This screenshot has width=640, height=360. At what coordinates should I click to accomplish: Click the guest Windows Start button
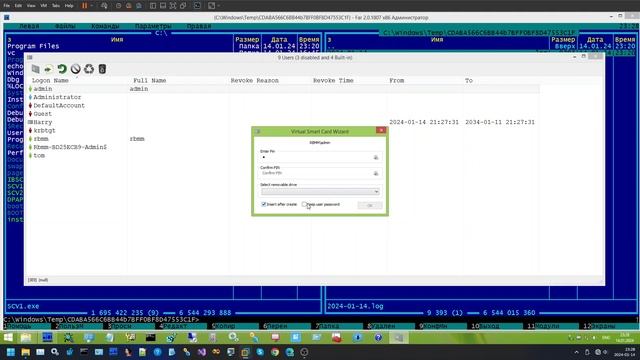click(x=9, y=338)
